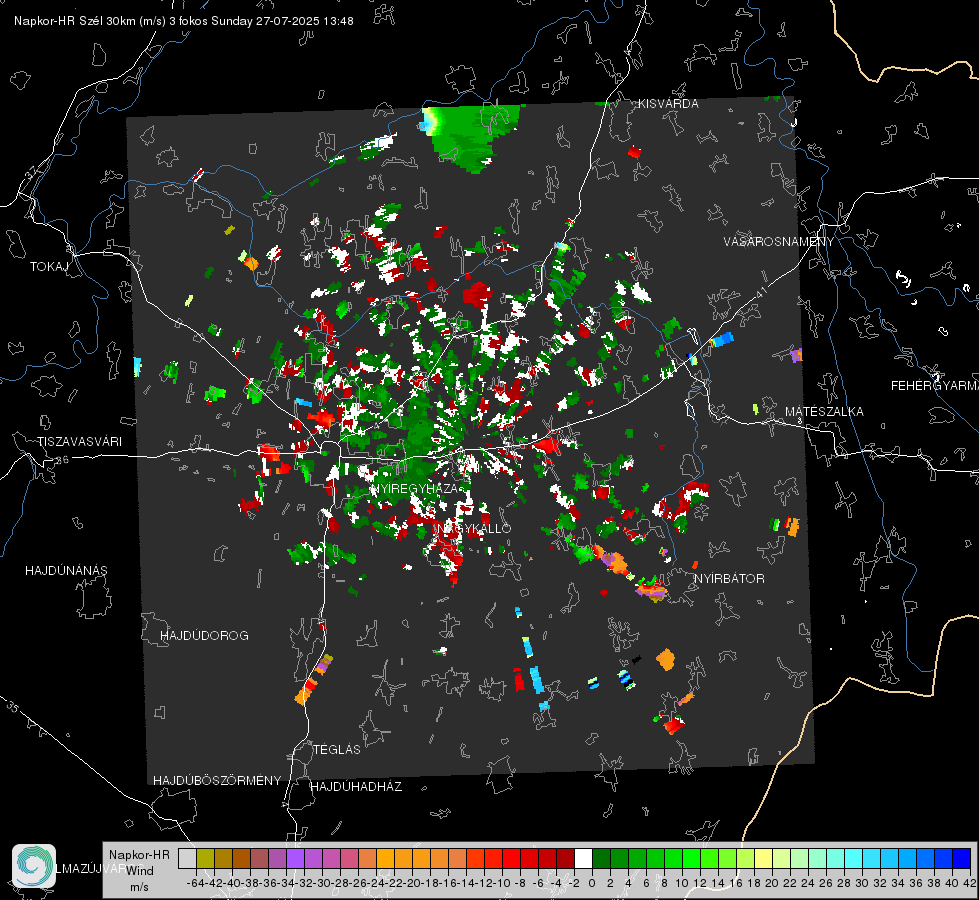Click the TISZAVASVÁRI city label
Screen dimensions: 979x900
coord(79,442)
